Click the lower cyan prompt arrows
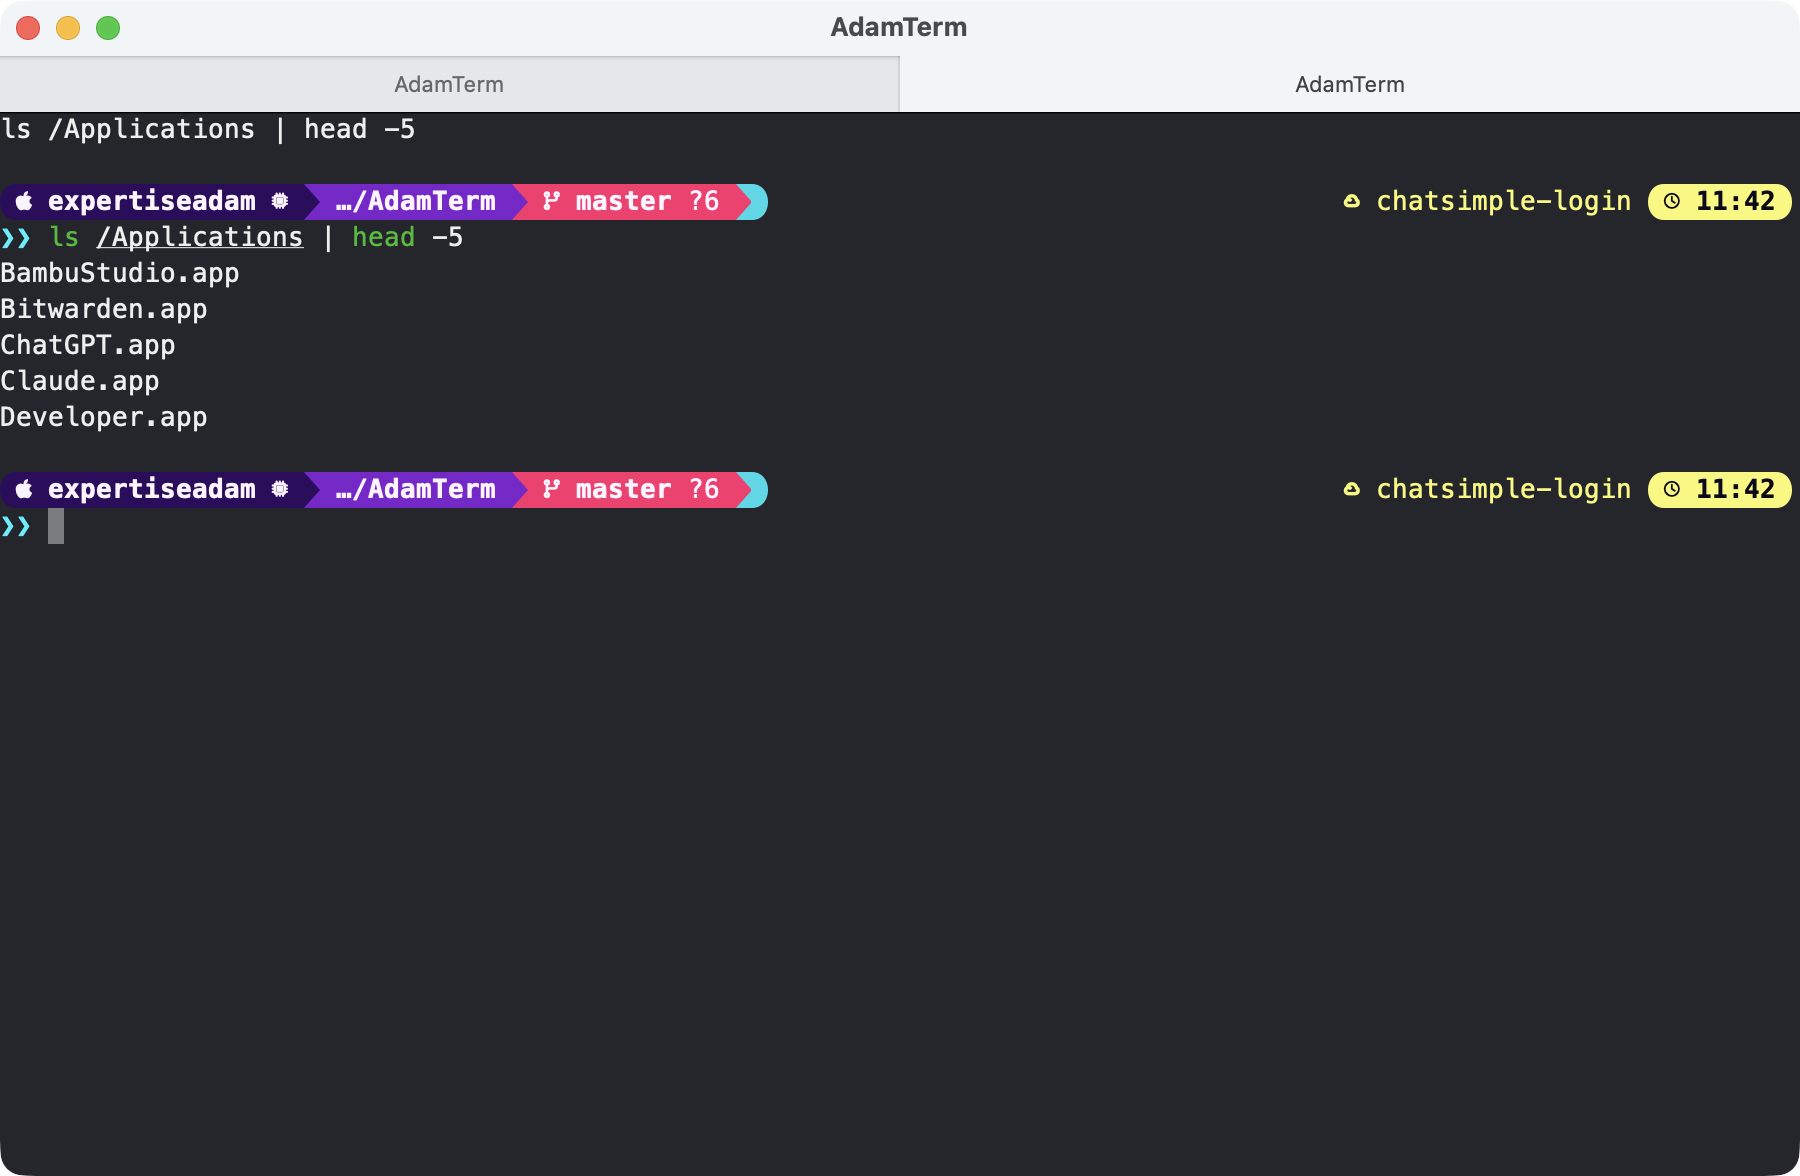This screenshot has height=1176, width=1800. [x=16, y=526]
